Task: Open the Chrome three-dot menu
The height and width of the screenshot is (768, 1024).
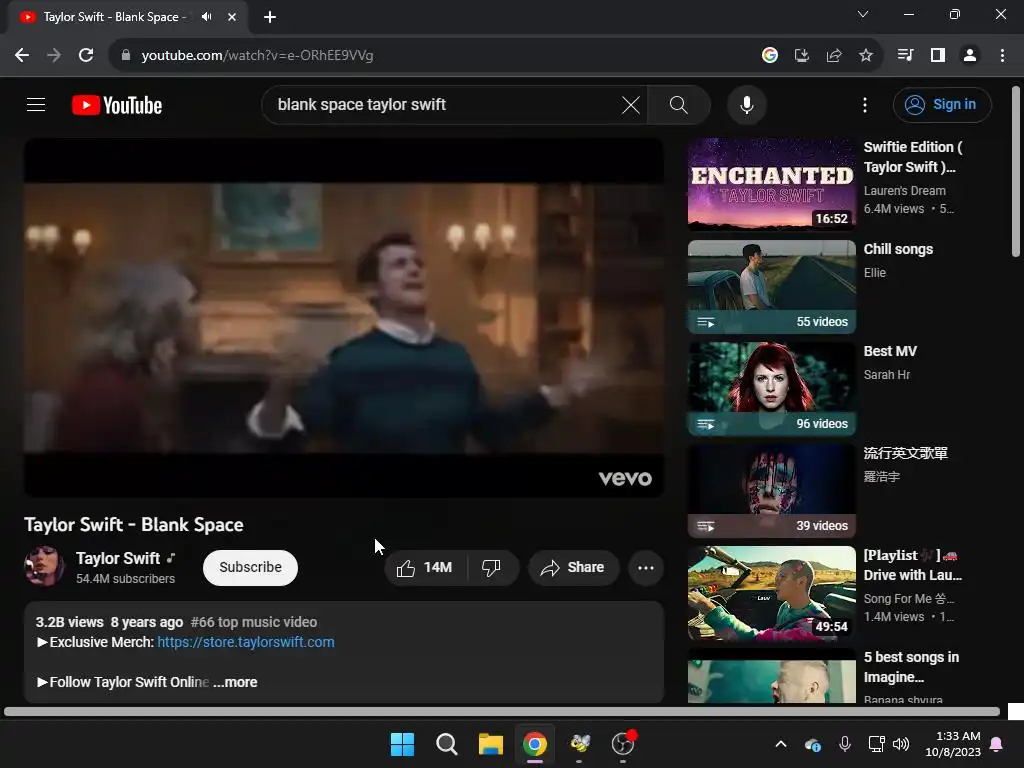Action: 1002,56
